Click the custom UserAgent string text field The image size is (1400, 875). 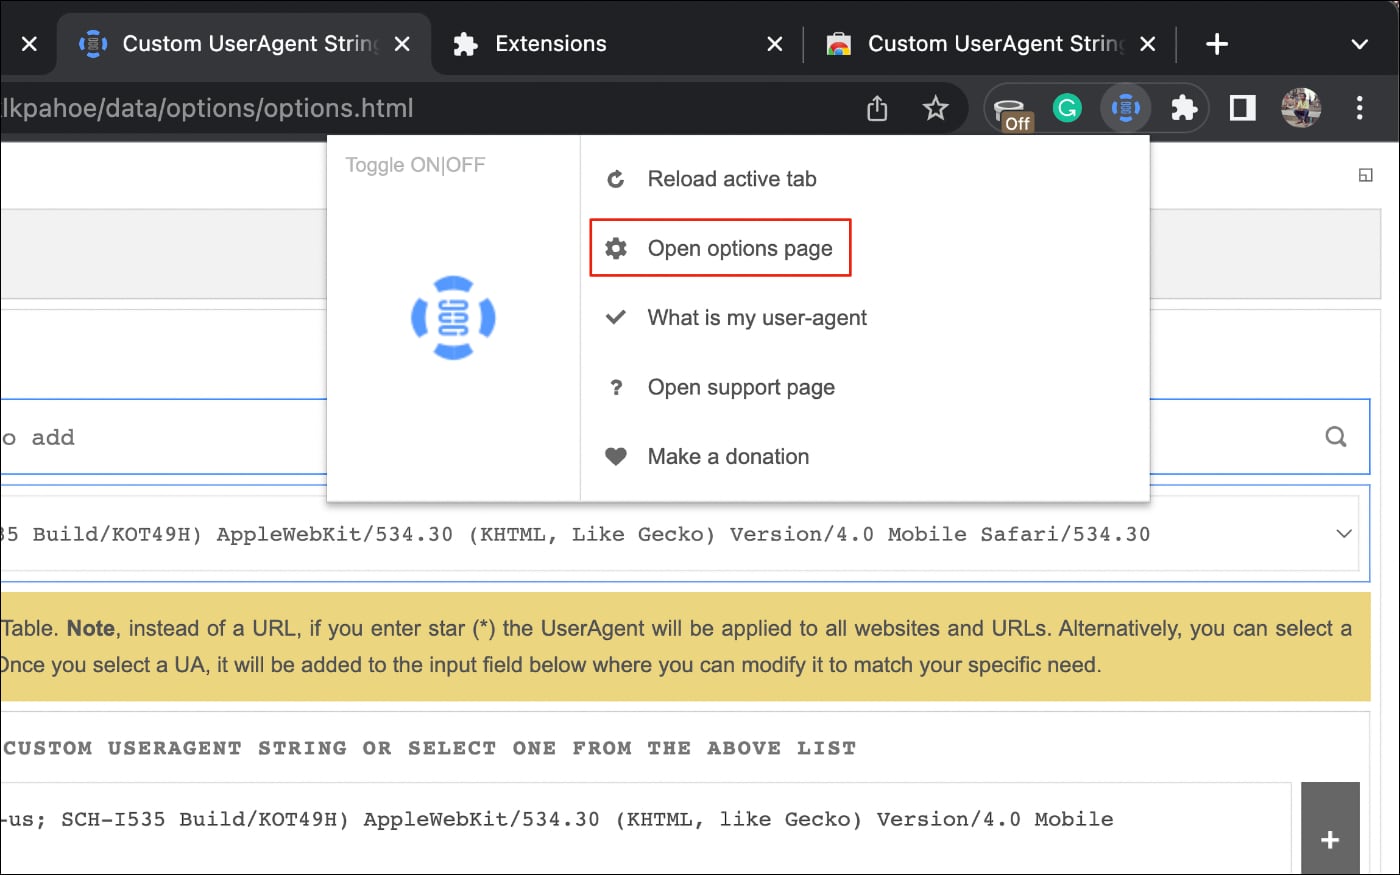(645, 828)
